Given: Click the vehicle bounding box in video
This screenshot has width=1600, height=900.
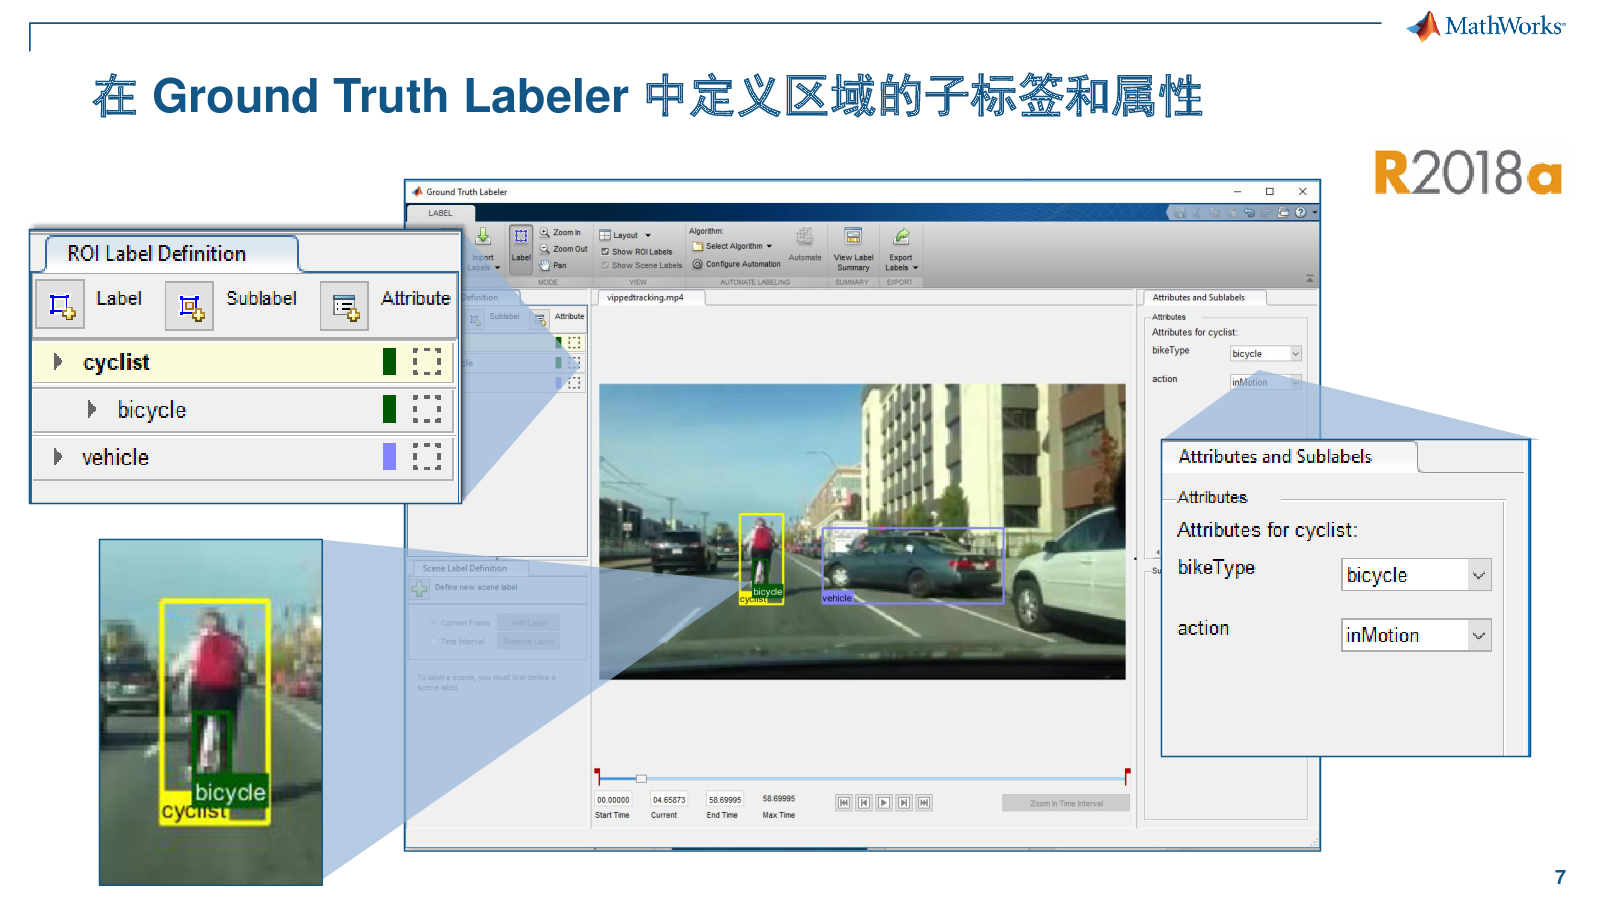Looking at the screenshot, I should (x=913, y=566).
